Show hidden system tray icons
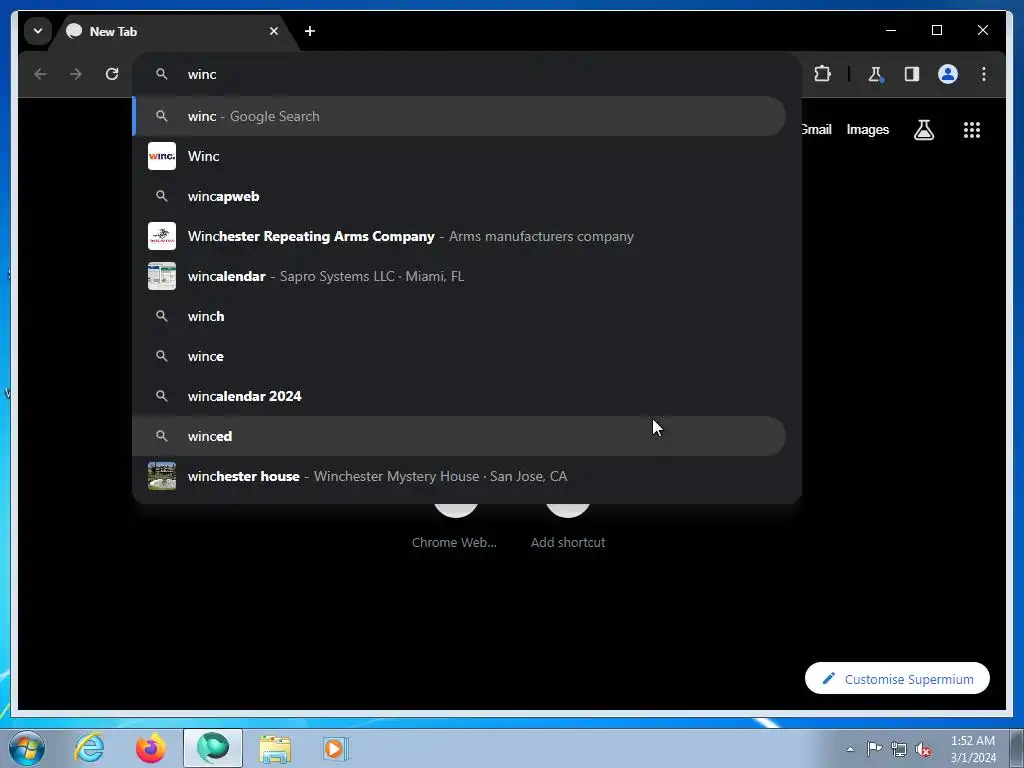 pos(850,749)
